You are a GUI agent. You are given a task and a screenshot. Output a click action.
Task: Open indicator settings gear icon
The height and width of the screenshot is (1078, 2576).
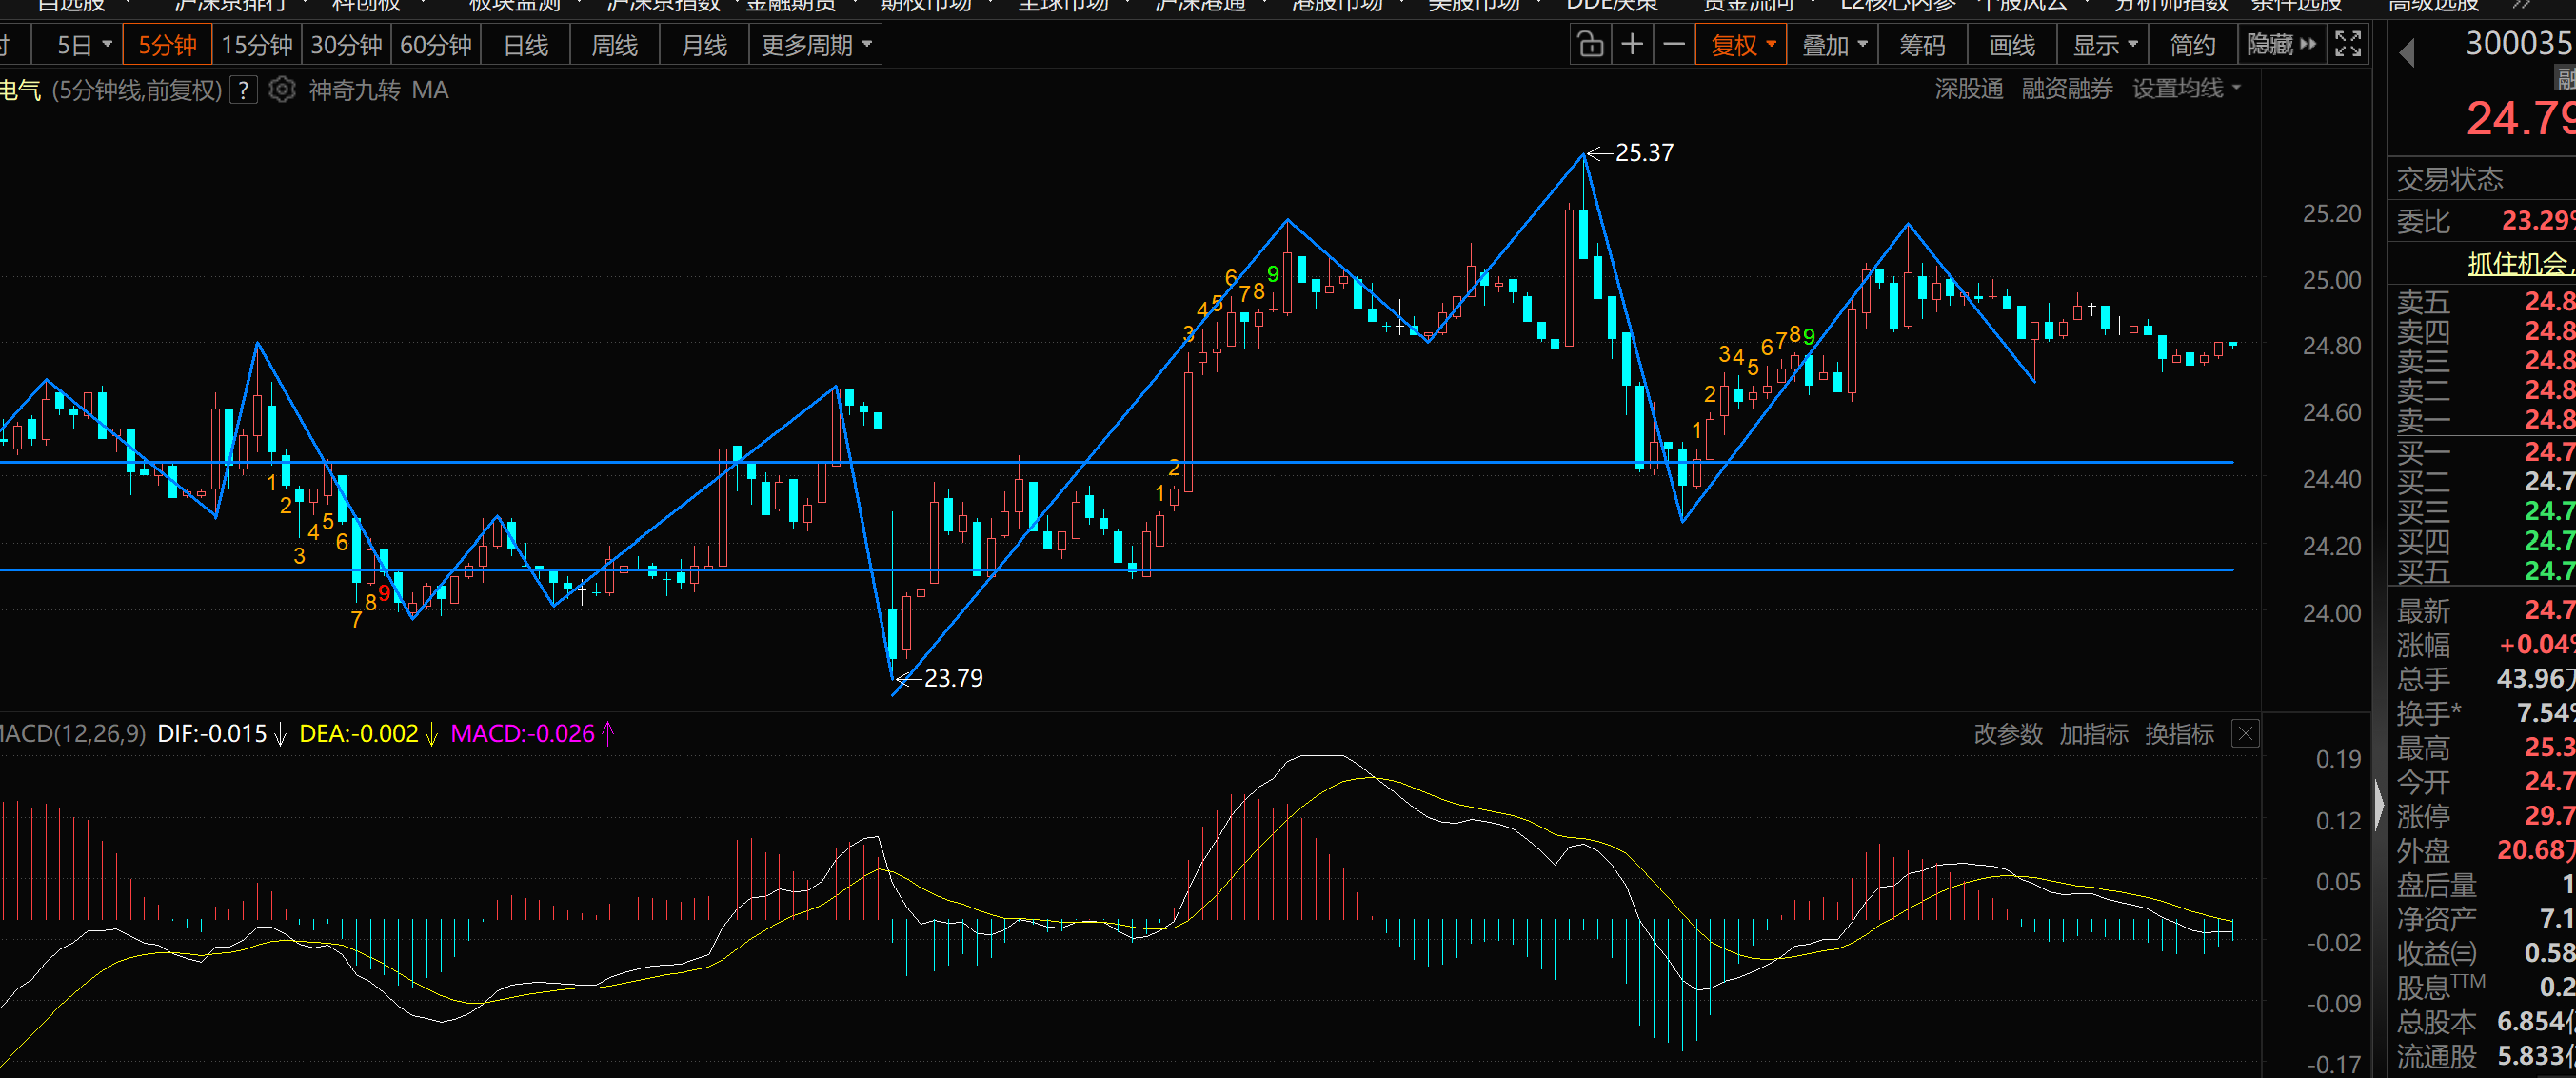tap(283, 90)
